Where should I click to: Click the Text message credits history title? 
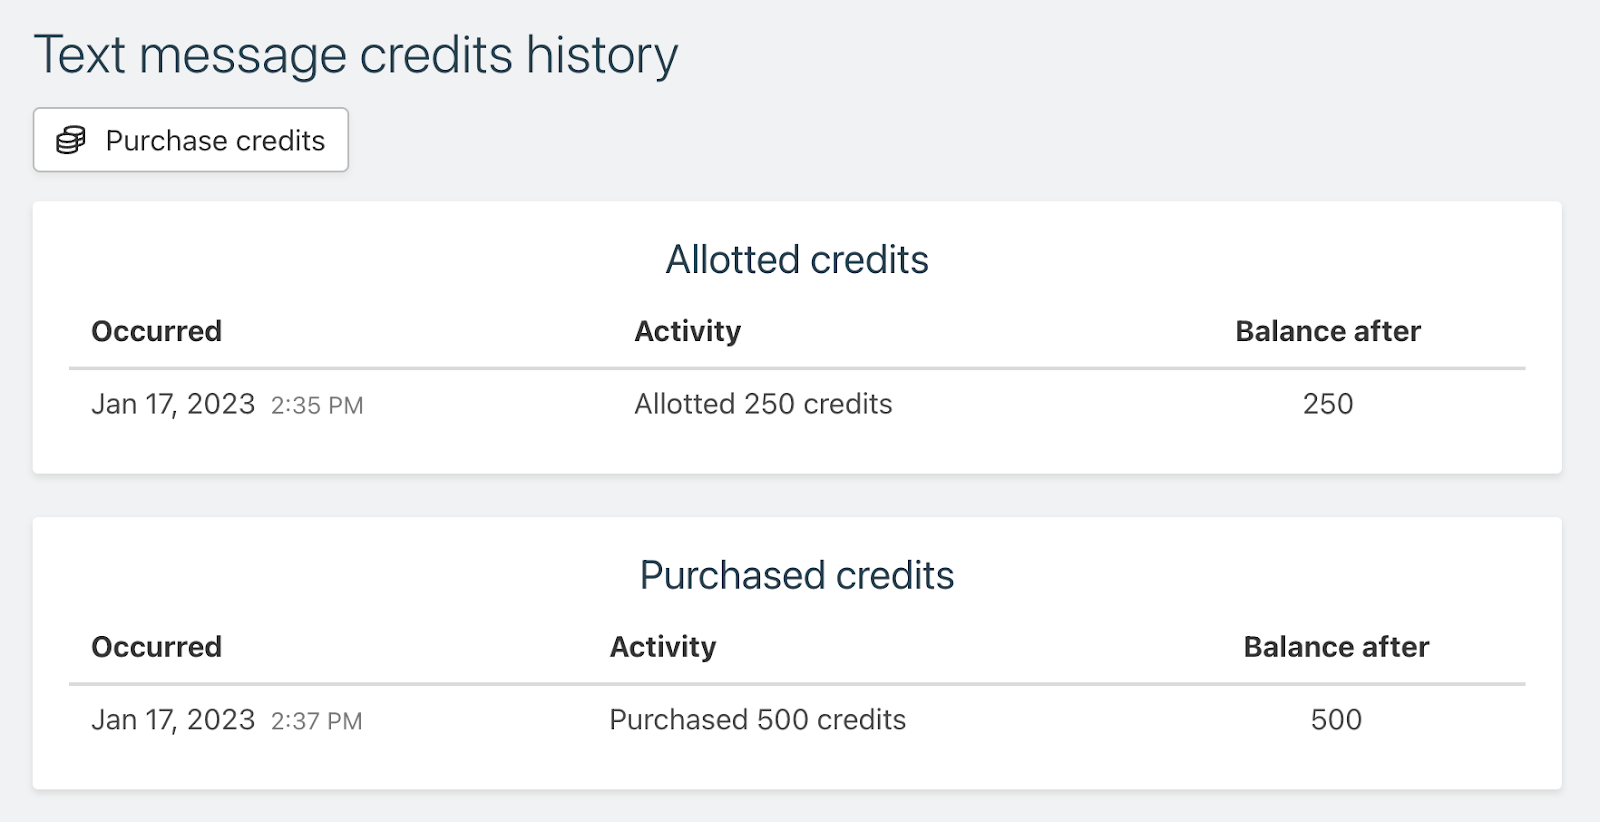tap(357, 54)
